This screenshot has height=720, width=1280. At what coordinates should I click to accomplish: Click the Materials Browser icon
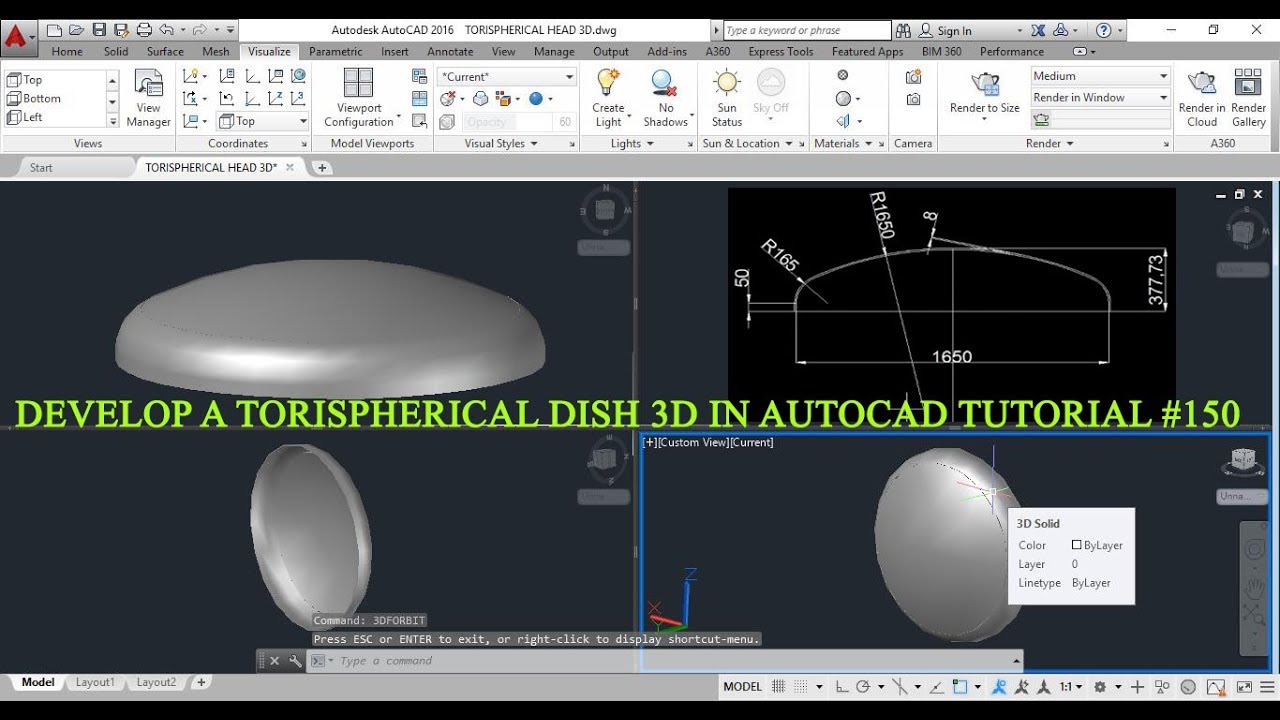point(842,75)
